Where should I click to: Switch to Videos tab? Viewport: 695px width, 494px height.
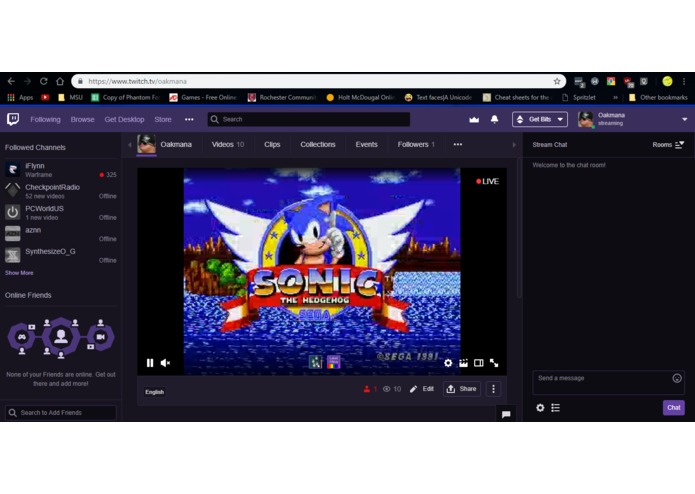click(228, 144)
